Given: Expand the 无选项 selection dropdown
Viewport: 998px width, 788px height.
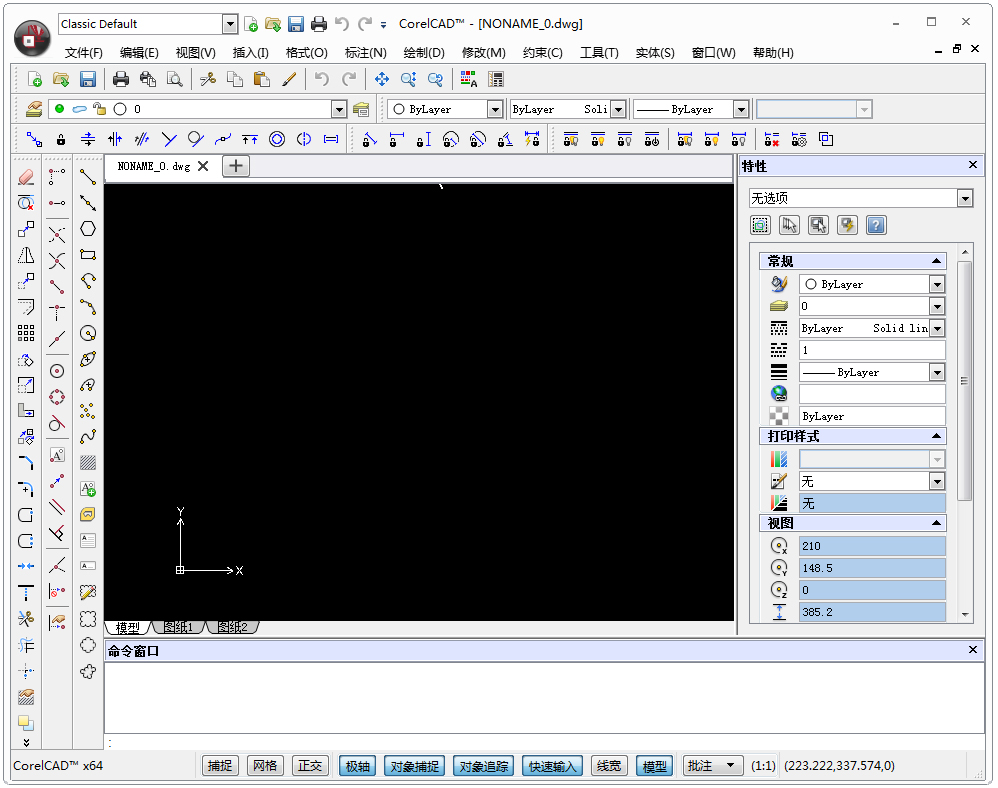Looking at the screenshot, I should [x=964, y=199].
